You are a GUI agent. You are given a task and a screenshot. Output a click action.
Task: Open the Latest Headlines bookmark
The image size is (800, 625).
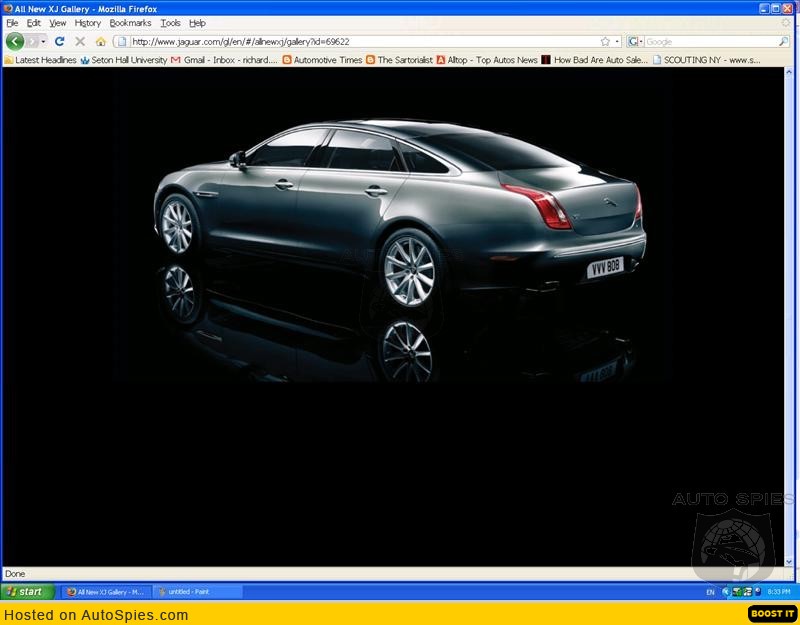(40, 60)
